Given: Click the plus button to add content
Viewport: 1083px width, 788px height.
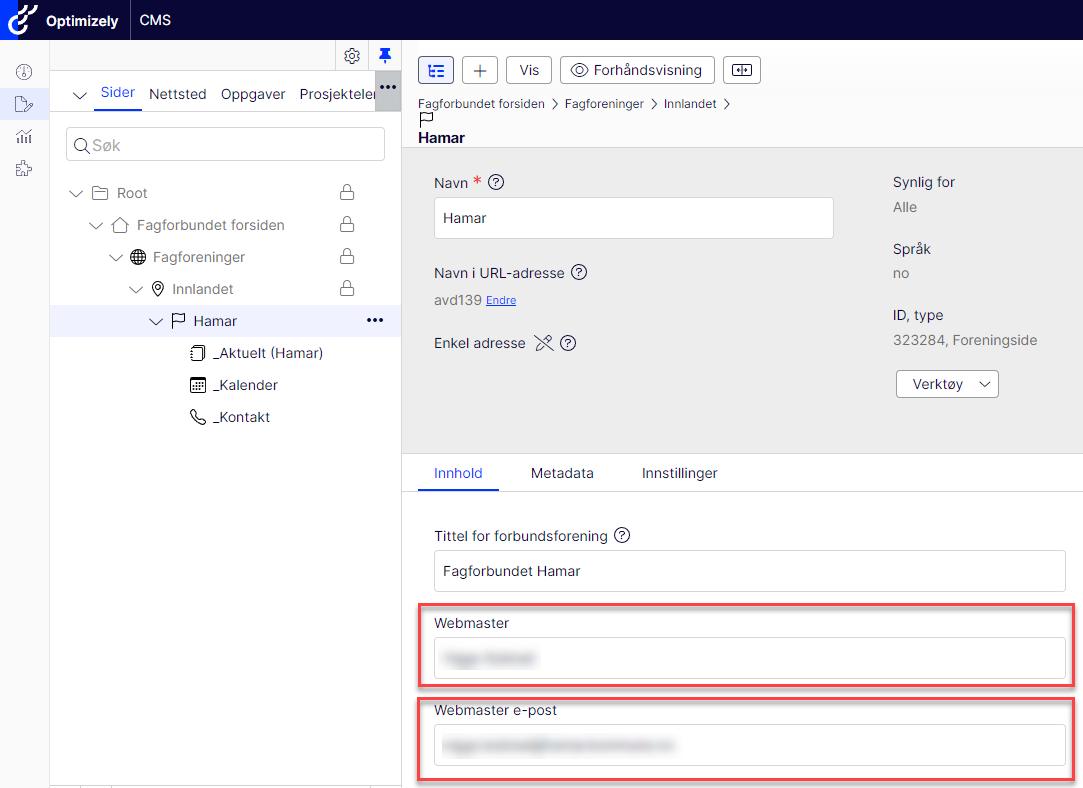Looking at the screenshot, I should (480, 70).
